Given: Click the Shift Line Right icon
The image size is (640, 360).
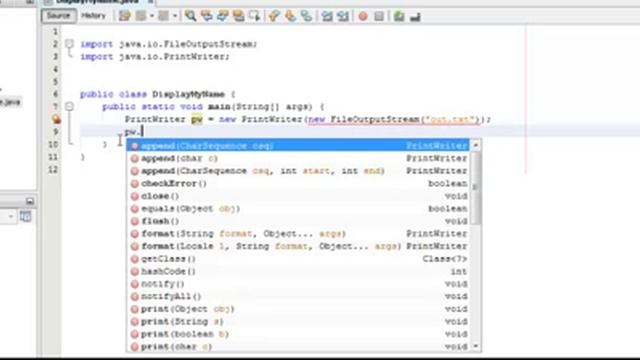Looking at the screenshot, I should 343,16.
